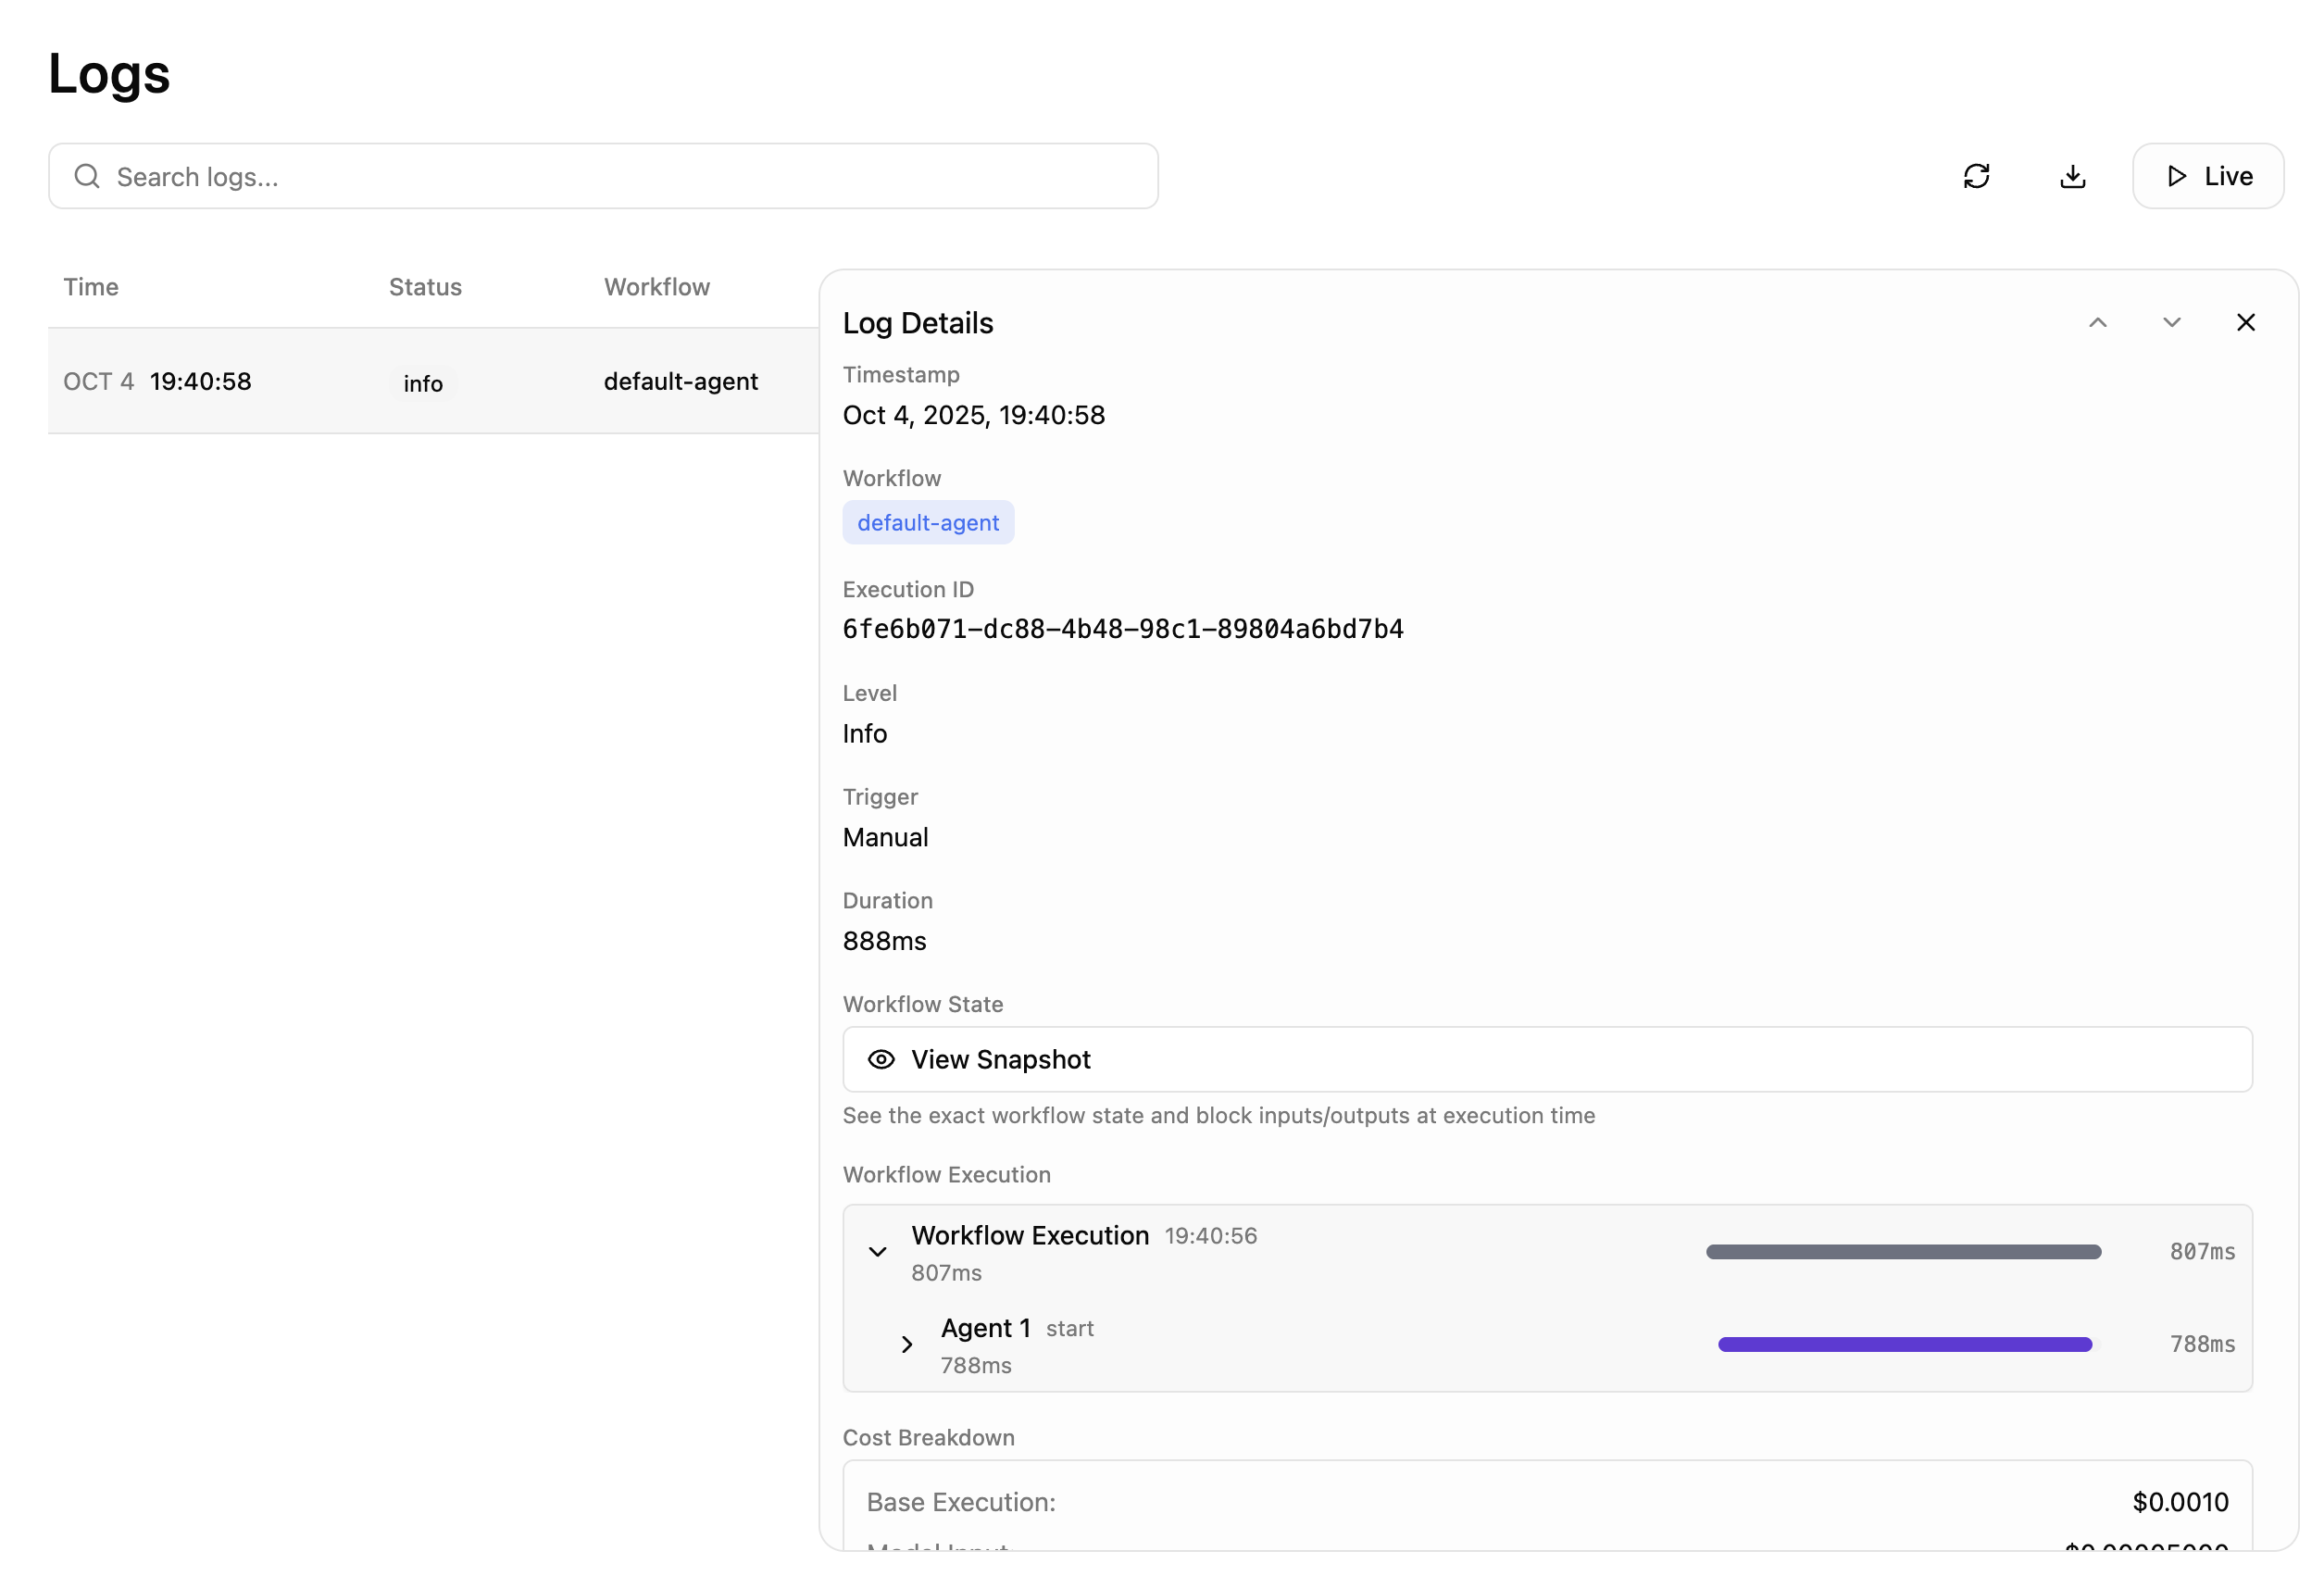Click inside the Search logs field
The width and height of the screenshot is (2324, 1576).
(x=600, y=176)
